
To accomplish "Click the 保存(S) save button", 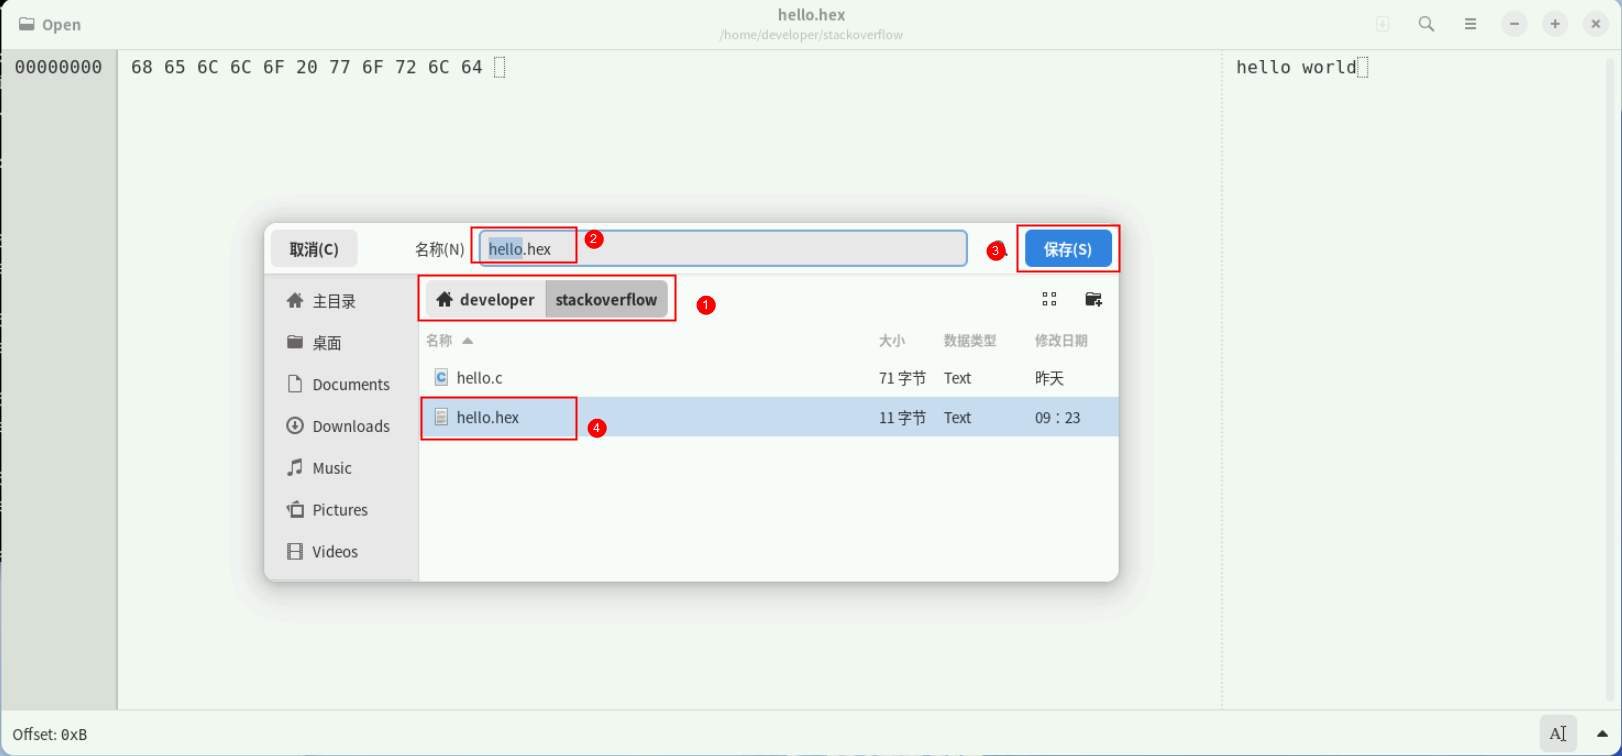I will coord(1068,249).
